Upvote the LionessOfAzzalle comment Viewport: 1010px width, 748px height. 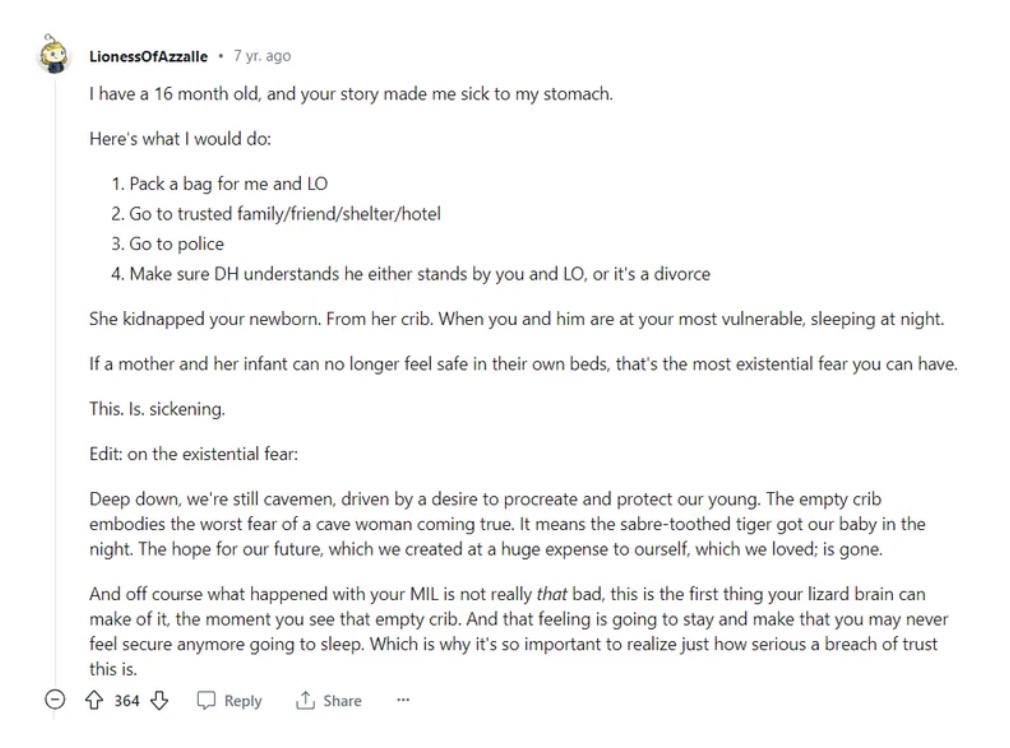coord(96,700)
